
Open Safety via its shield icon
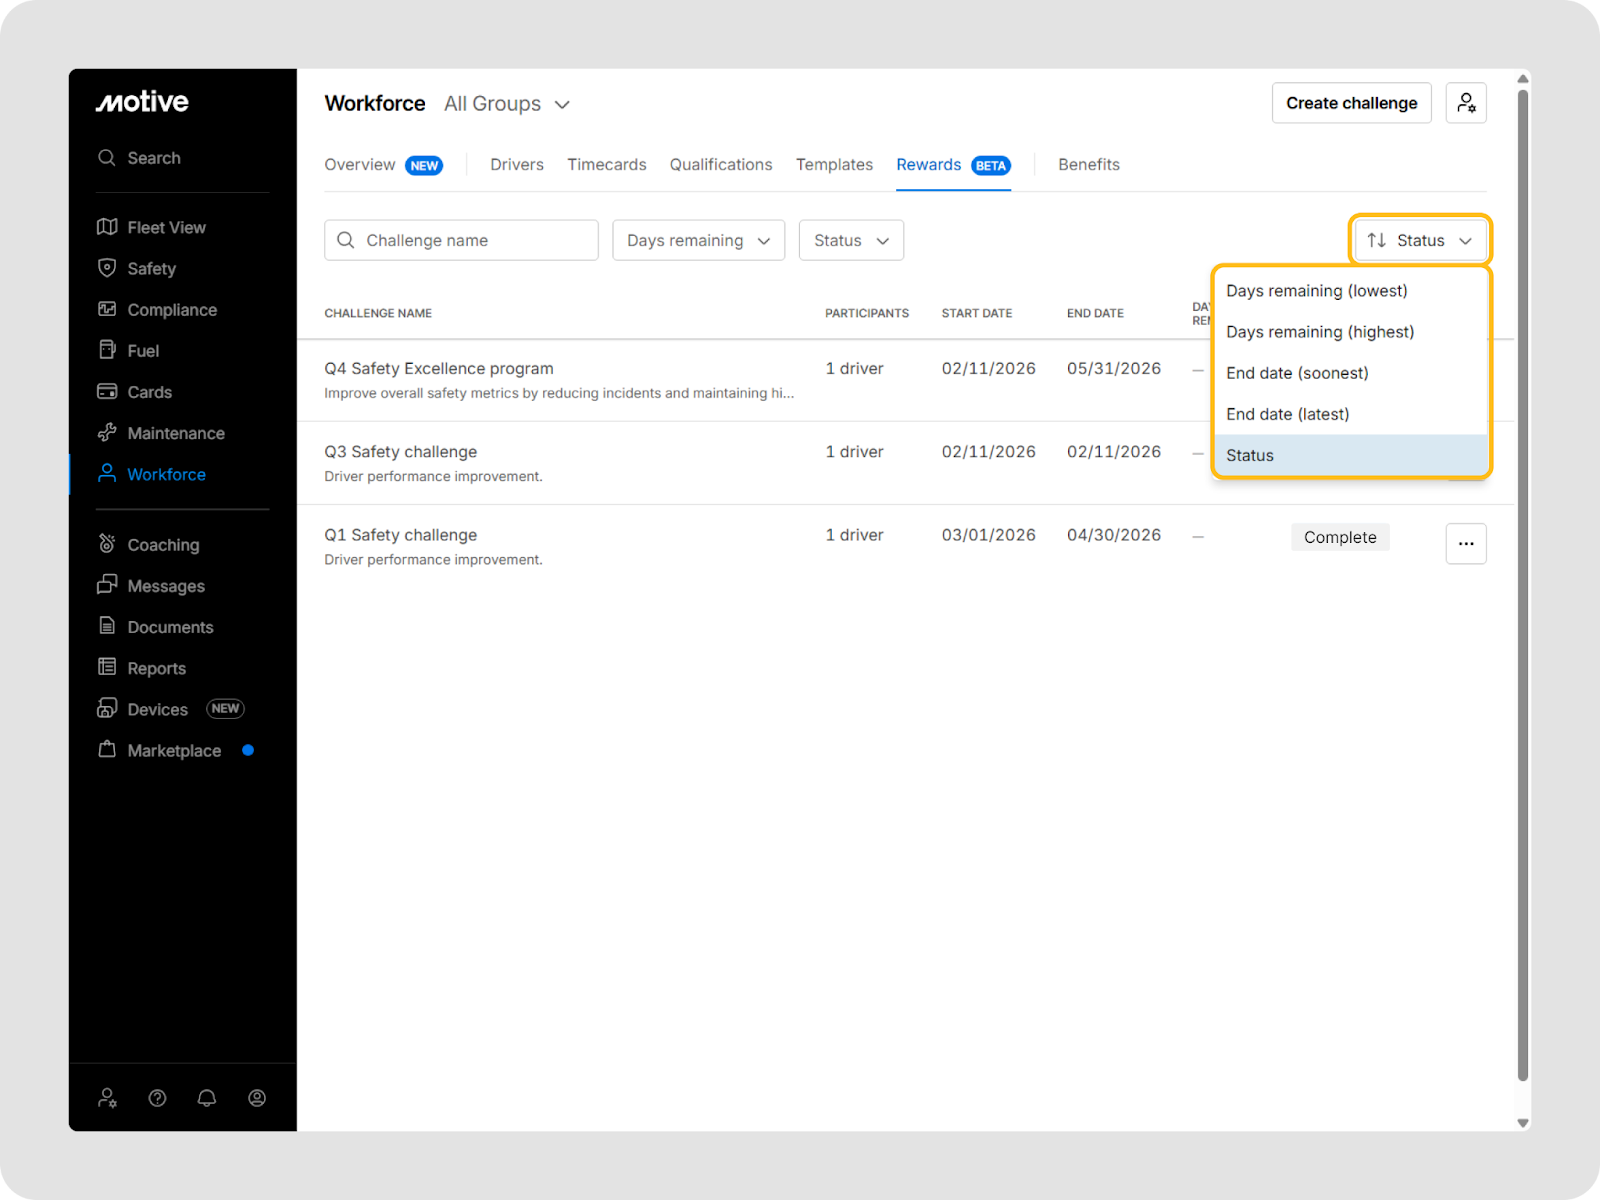click(x=107, y=268)
